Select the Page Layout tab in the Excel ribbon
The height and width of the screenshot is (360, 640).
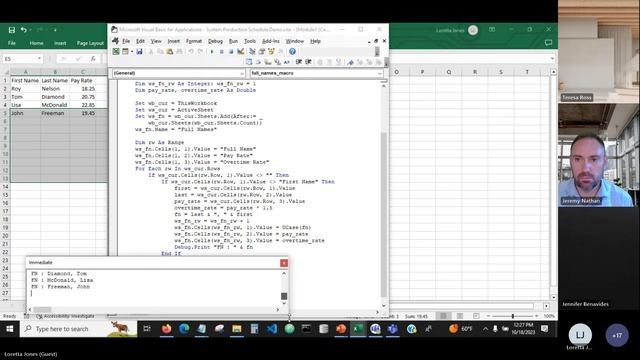click(90, 43)
